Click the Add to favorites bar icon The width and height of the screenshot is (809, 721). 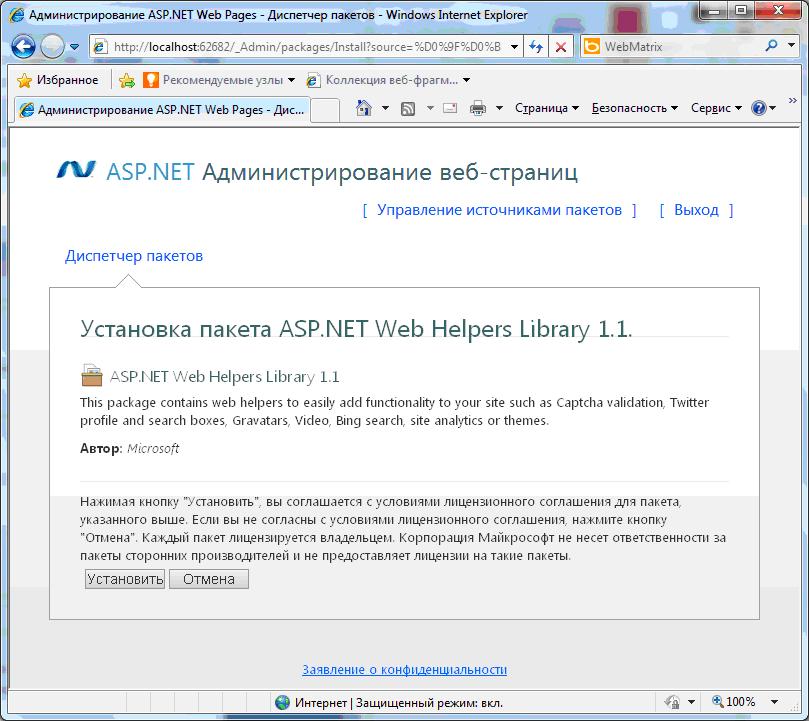pyautogui.click(x=127, y=80)
